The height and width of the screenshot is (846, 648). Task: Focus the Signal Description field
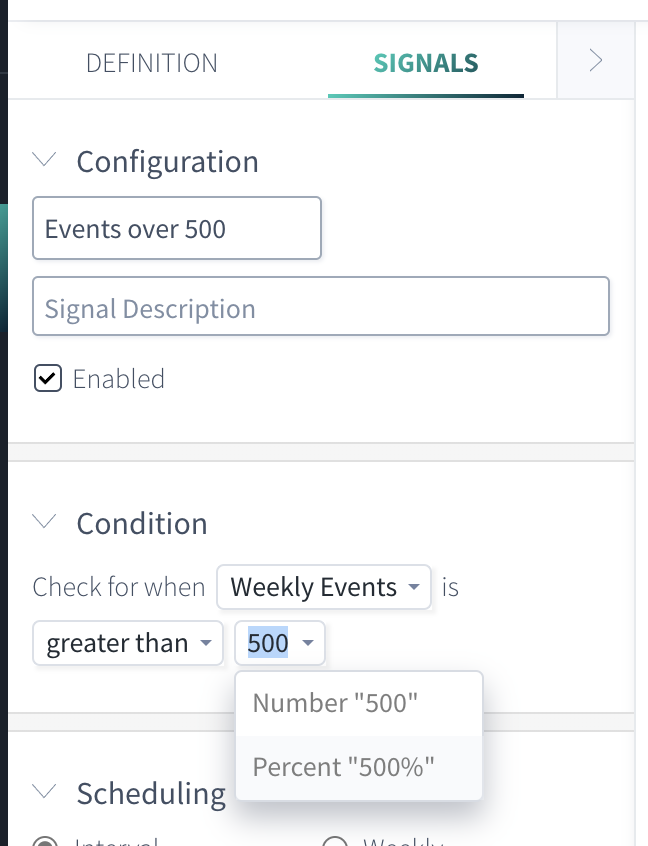tap(321, 306)
